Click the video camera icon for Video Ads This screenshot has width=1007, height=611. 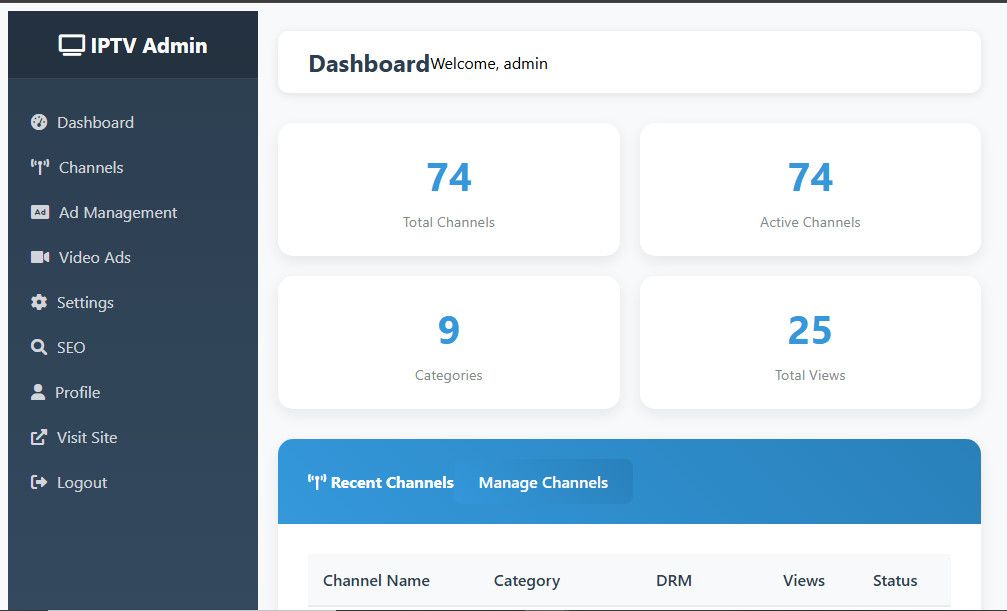click(x=40, y=257)
